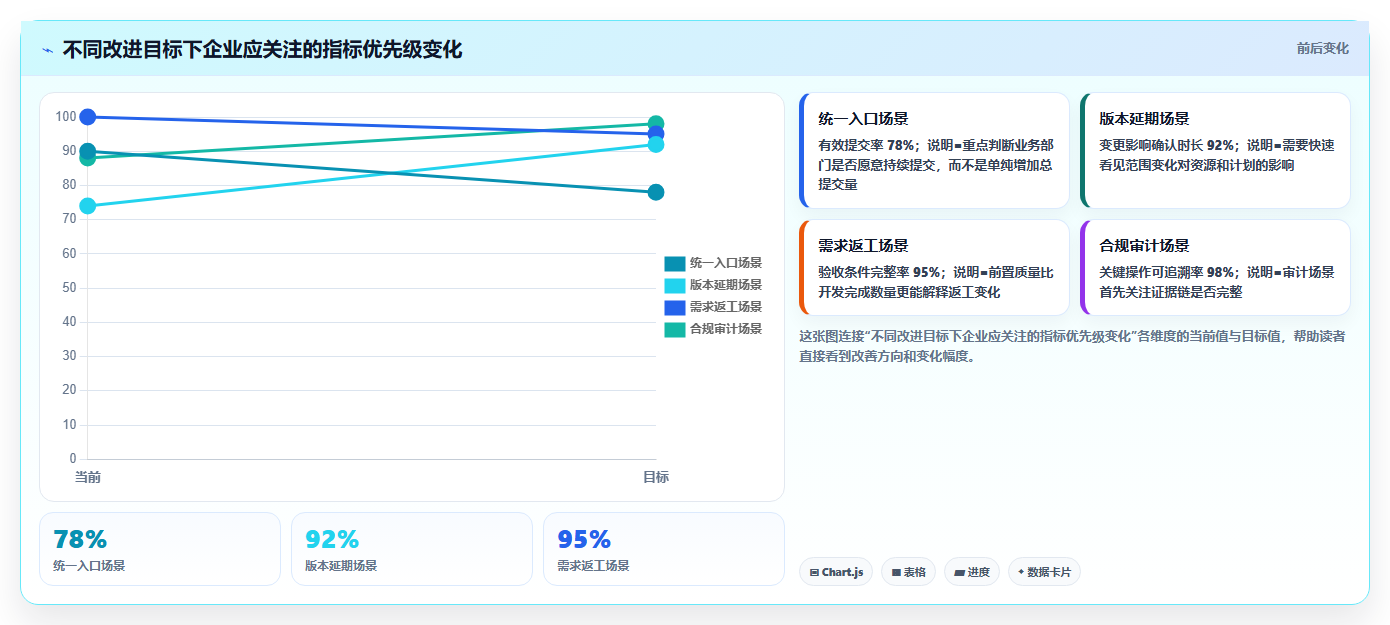Toggle the 需求返工场景 legend swatch
Screen dimensions: 1390x625
tap(675, 307)
